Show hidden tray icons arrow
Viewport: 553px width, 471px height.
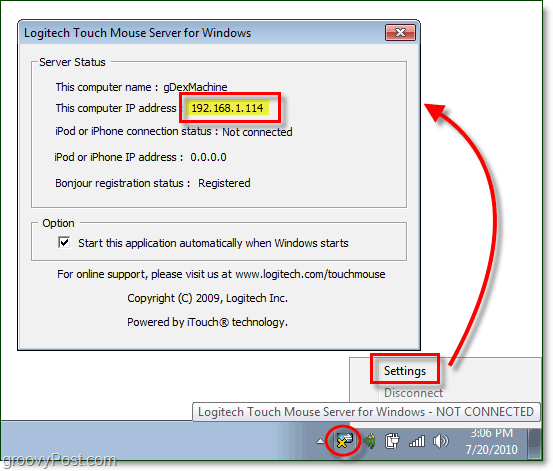click(320, 441)
